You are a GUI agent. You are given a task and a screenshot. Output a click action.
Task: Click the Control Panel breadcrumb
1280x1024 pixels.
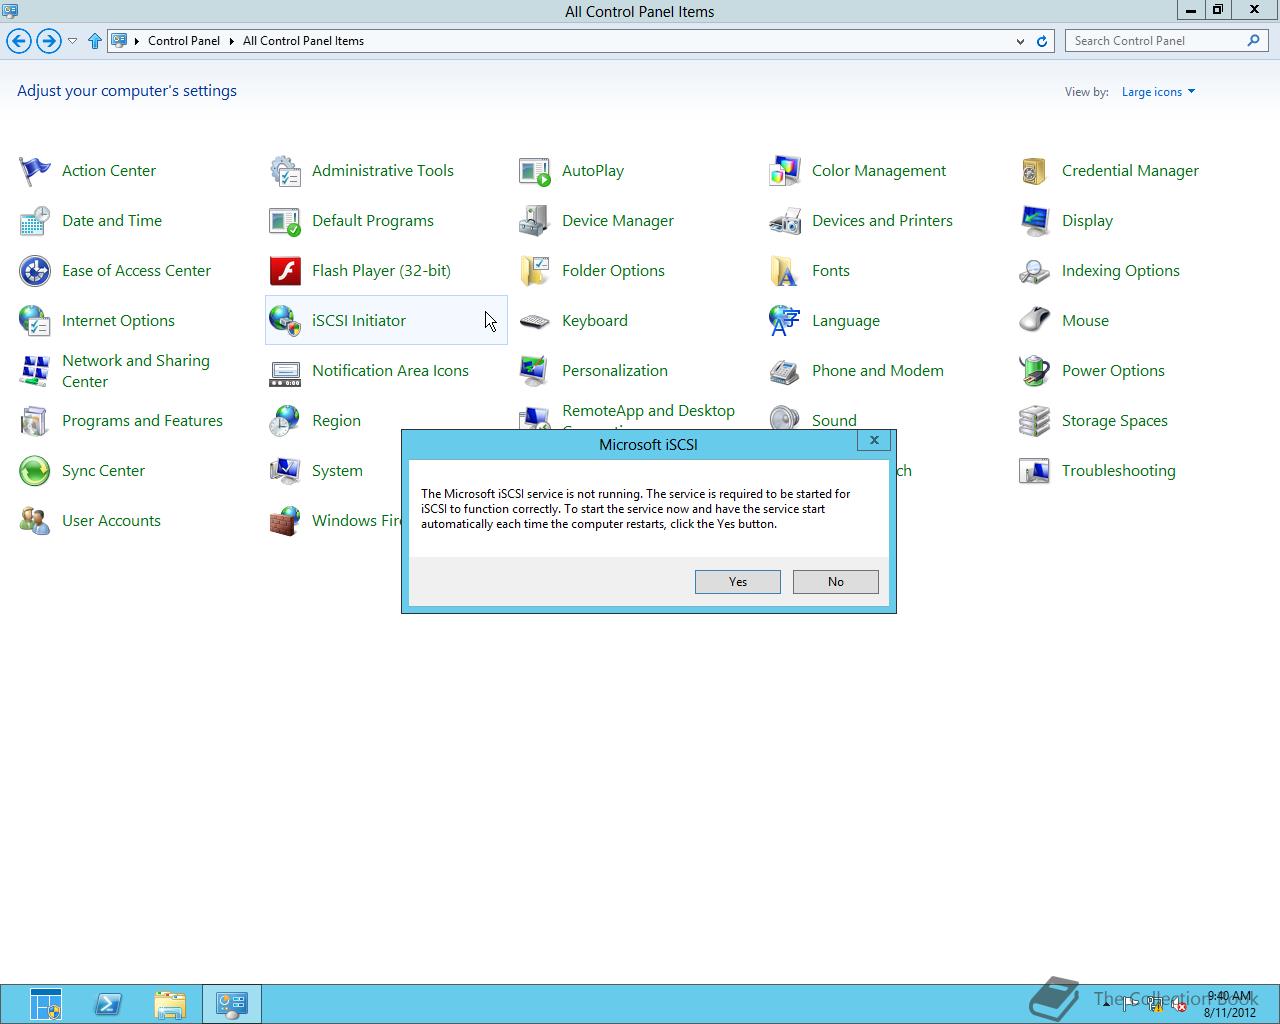(x=184, y=41)
